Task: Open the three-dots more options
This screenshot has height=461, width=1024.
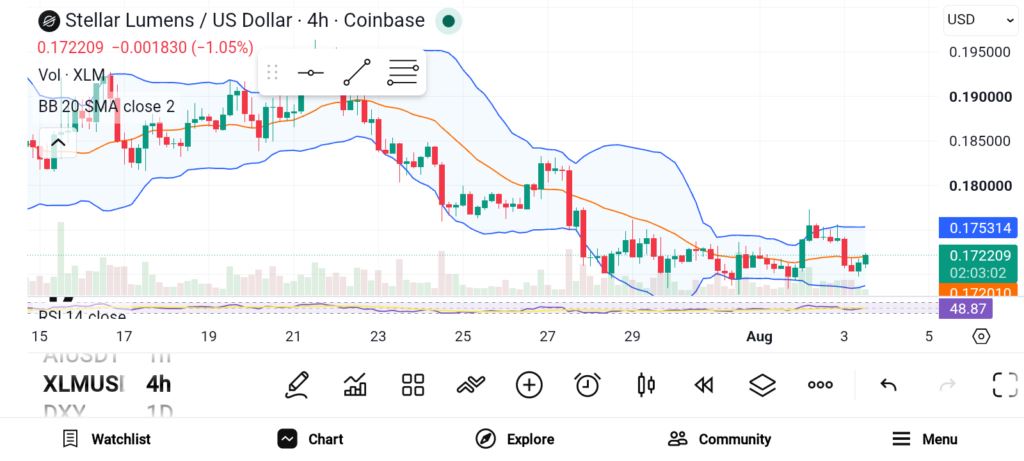Action: pos(820,385)
